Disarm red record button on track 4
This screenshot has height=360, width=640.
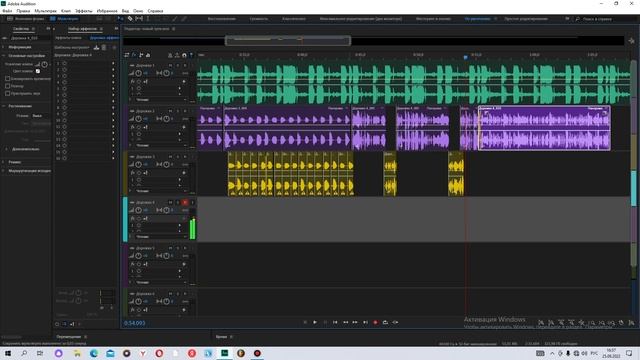pyautogui.click(x=185, y=202)
